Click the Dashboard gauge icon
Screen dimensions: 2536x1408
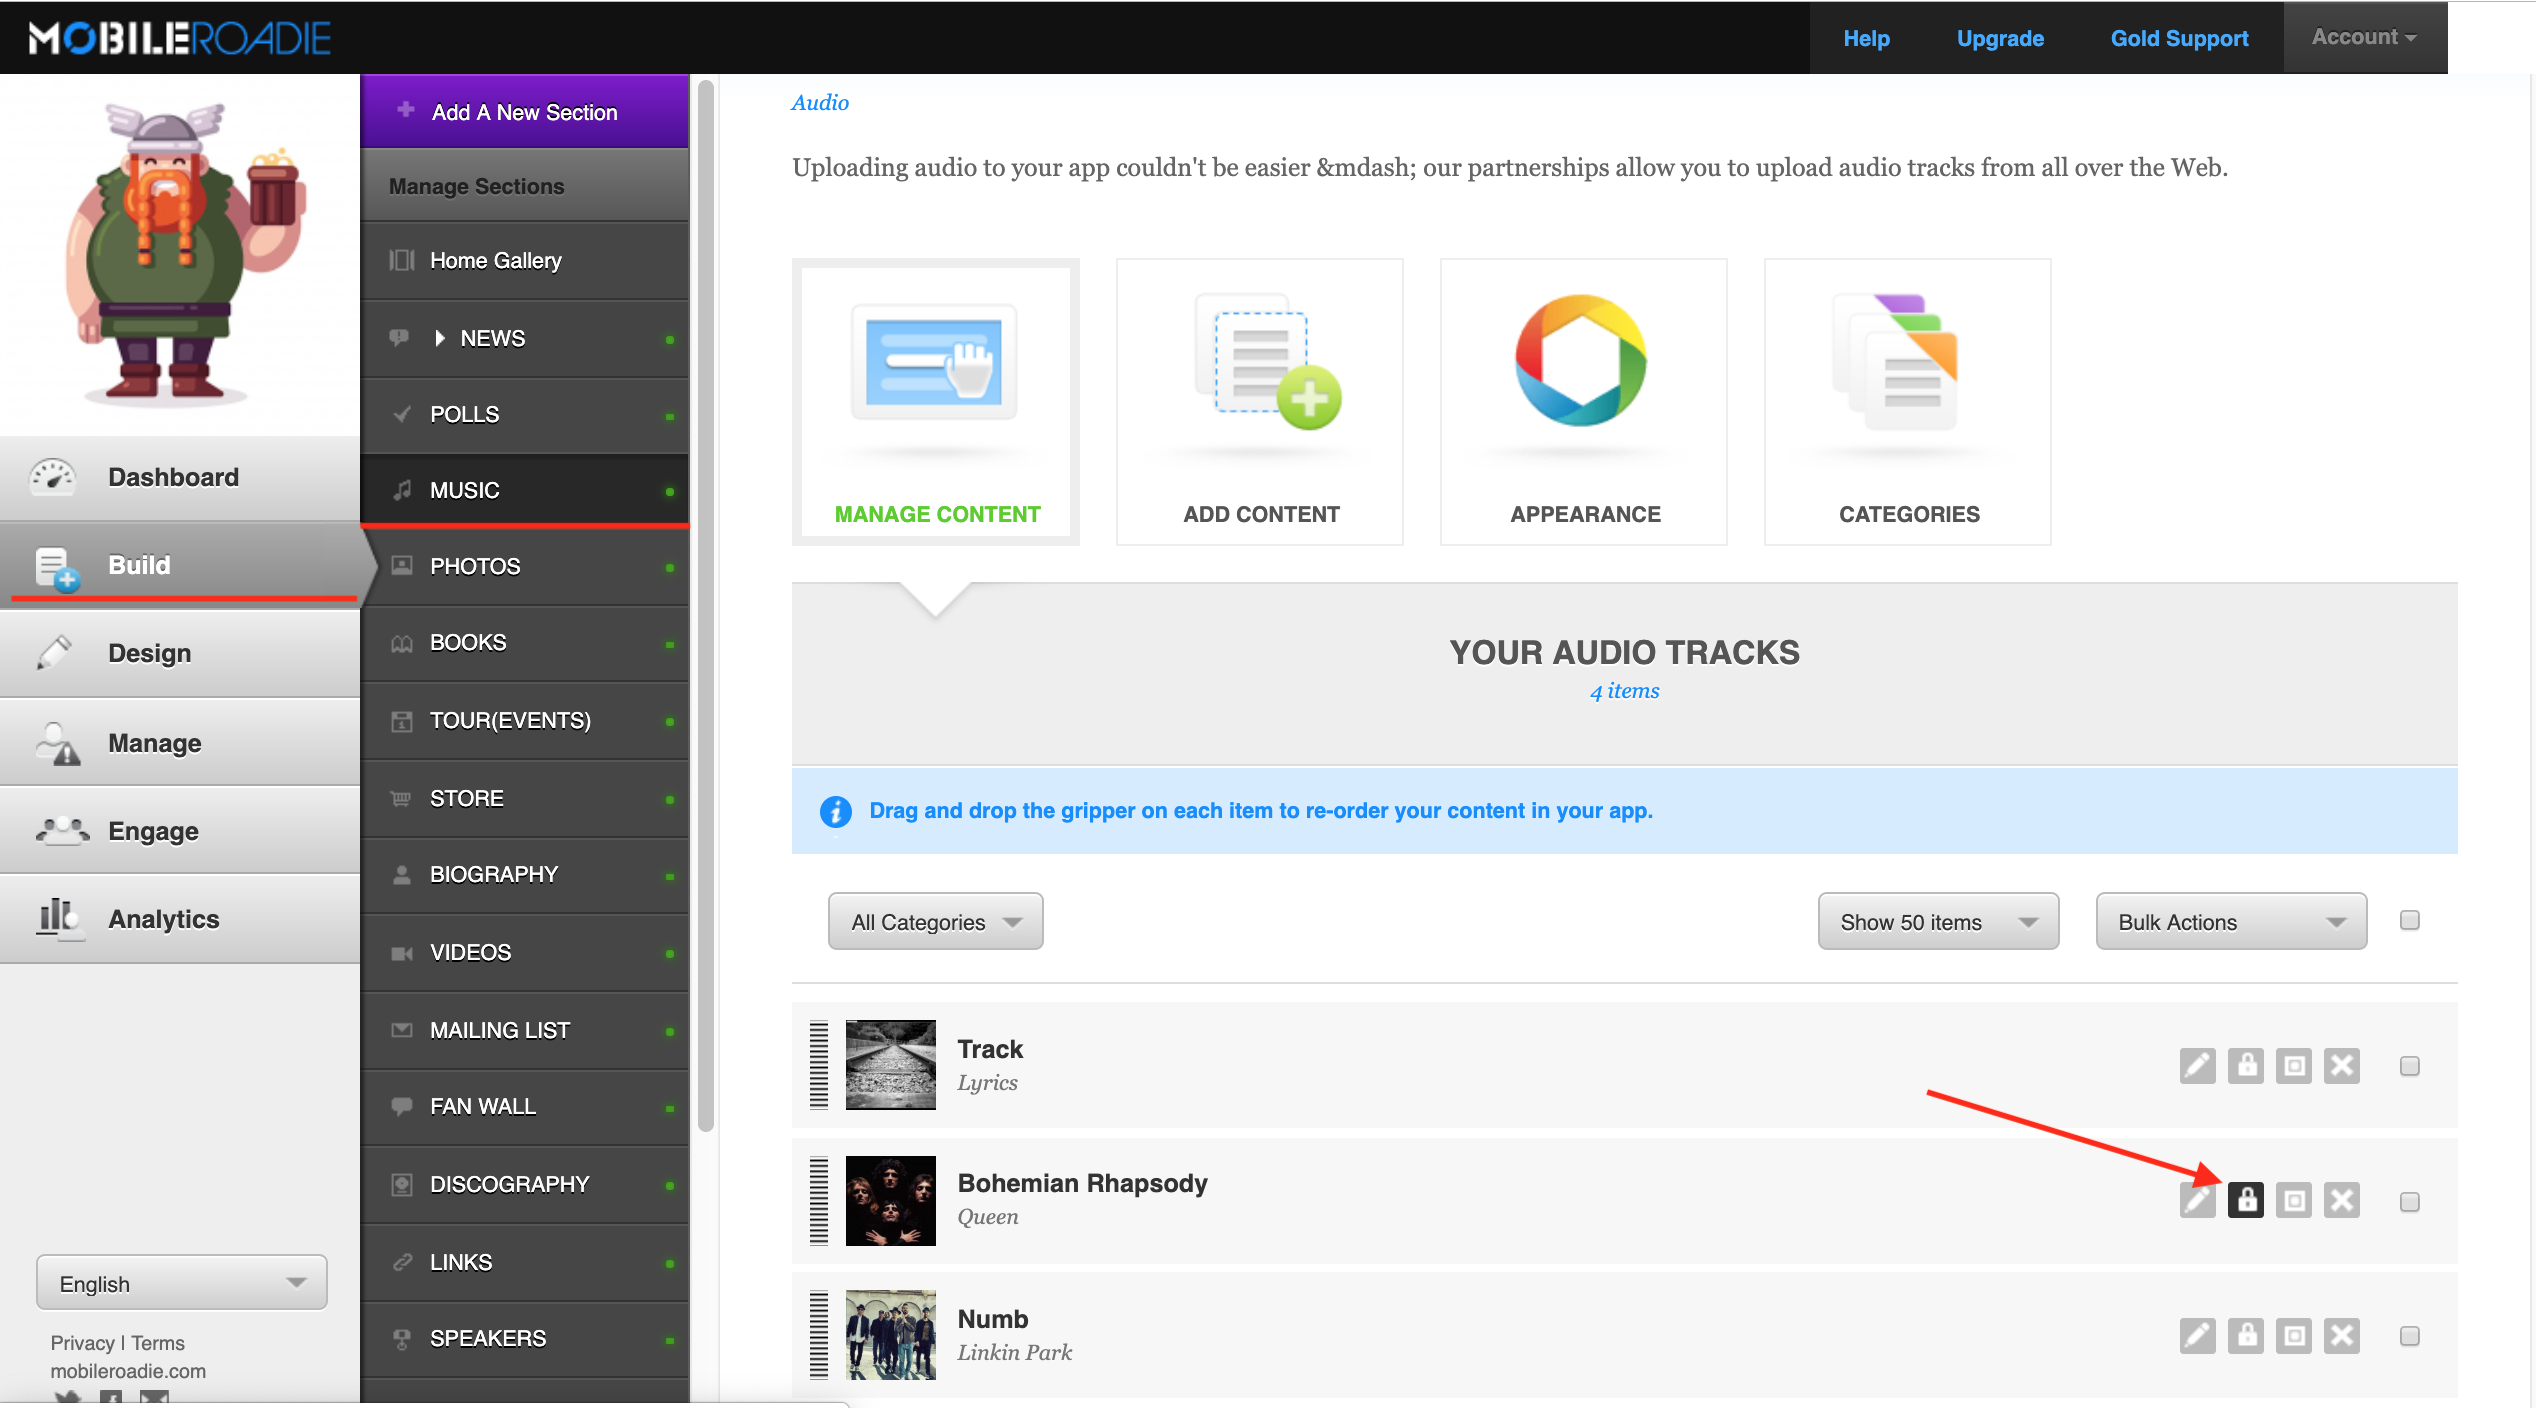(x=52, y=477)
